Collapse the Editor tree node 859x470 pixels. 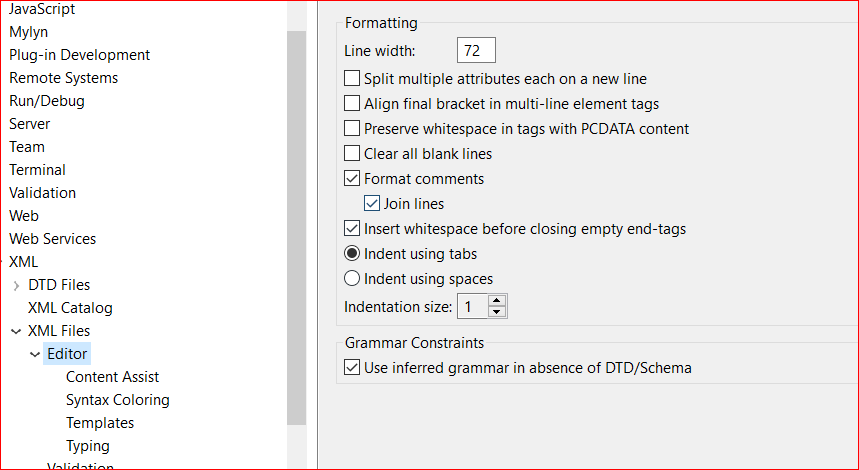click(x=36, y=355)
